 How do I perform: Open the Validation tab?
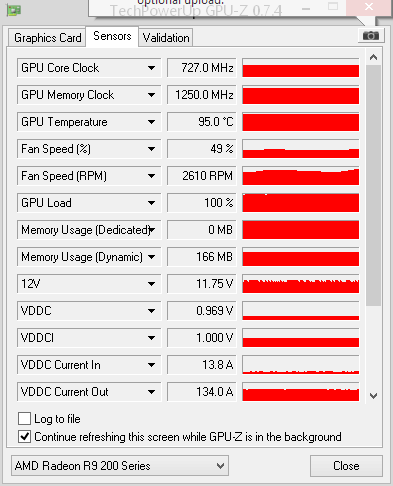point(166,38)
